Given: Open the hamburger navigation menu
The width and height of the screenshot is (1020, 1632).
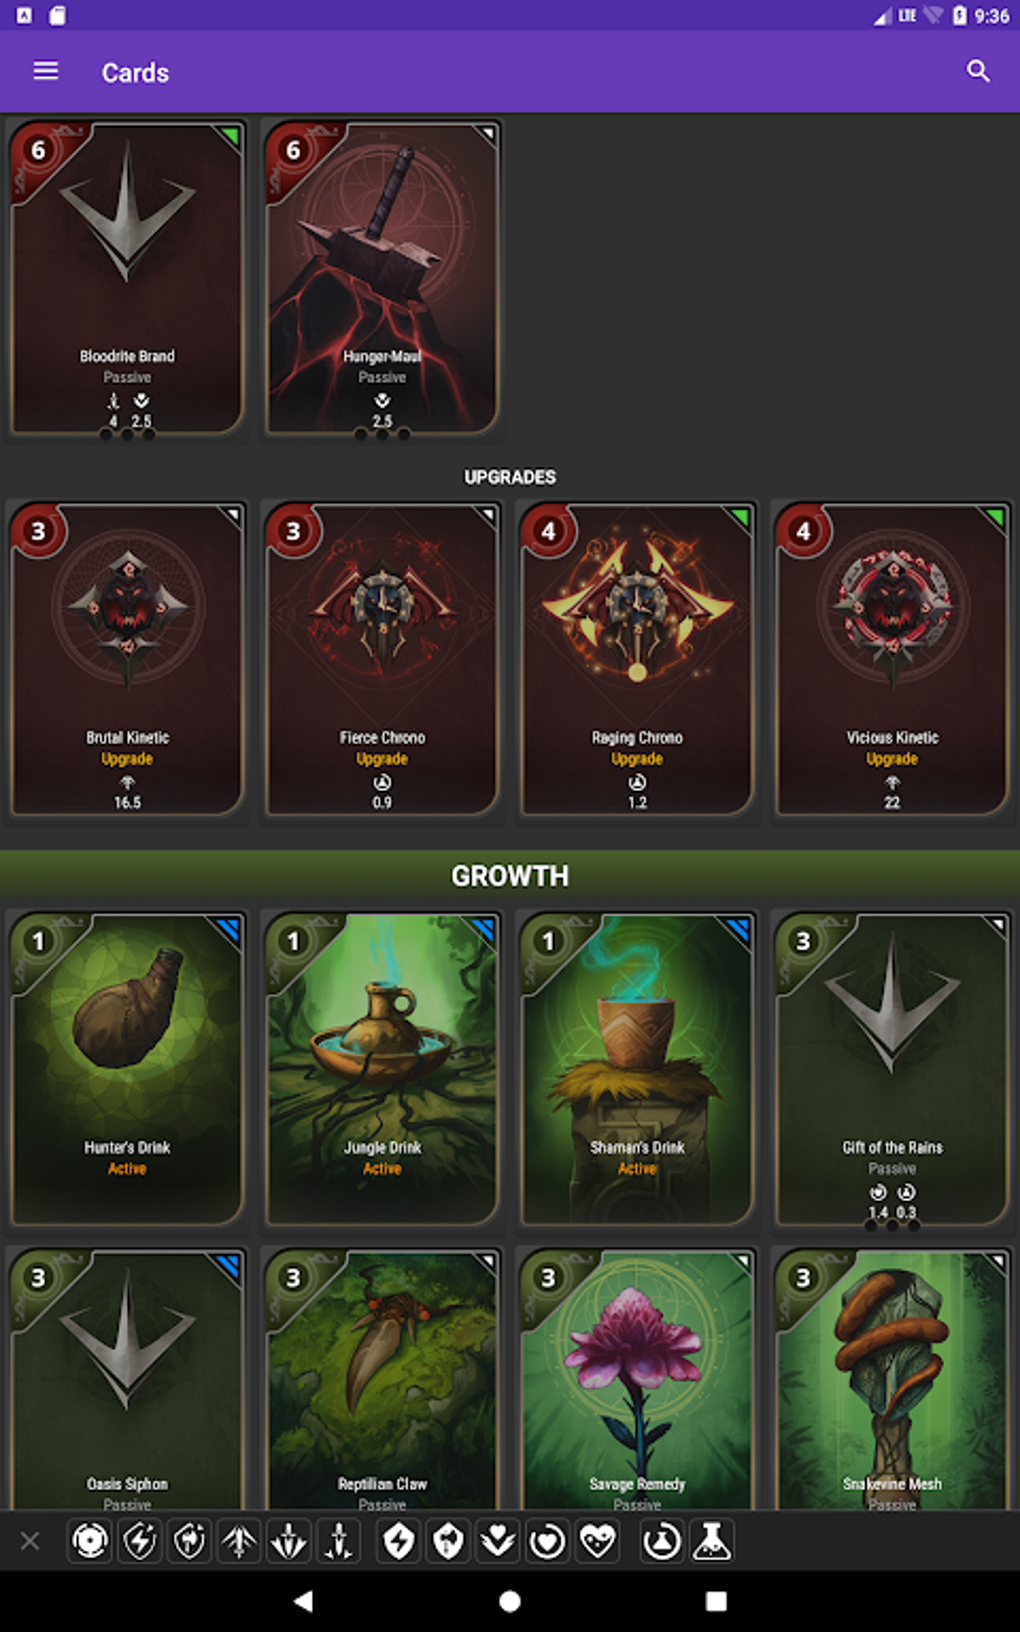Looking at the screenshot, I should [46, 71].
